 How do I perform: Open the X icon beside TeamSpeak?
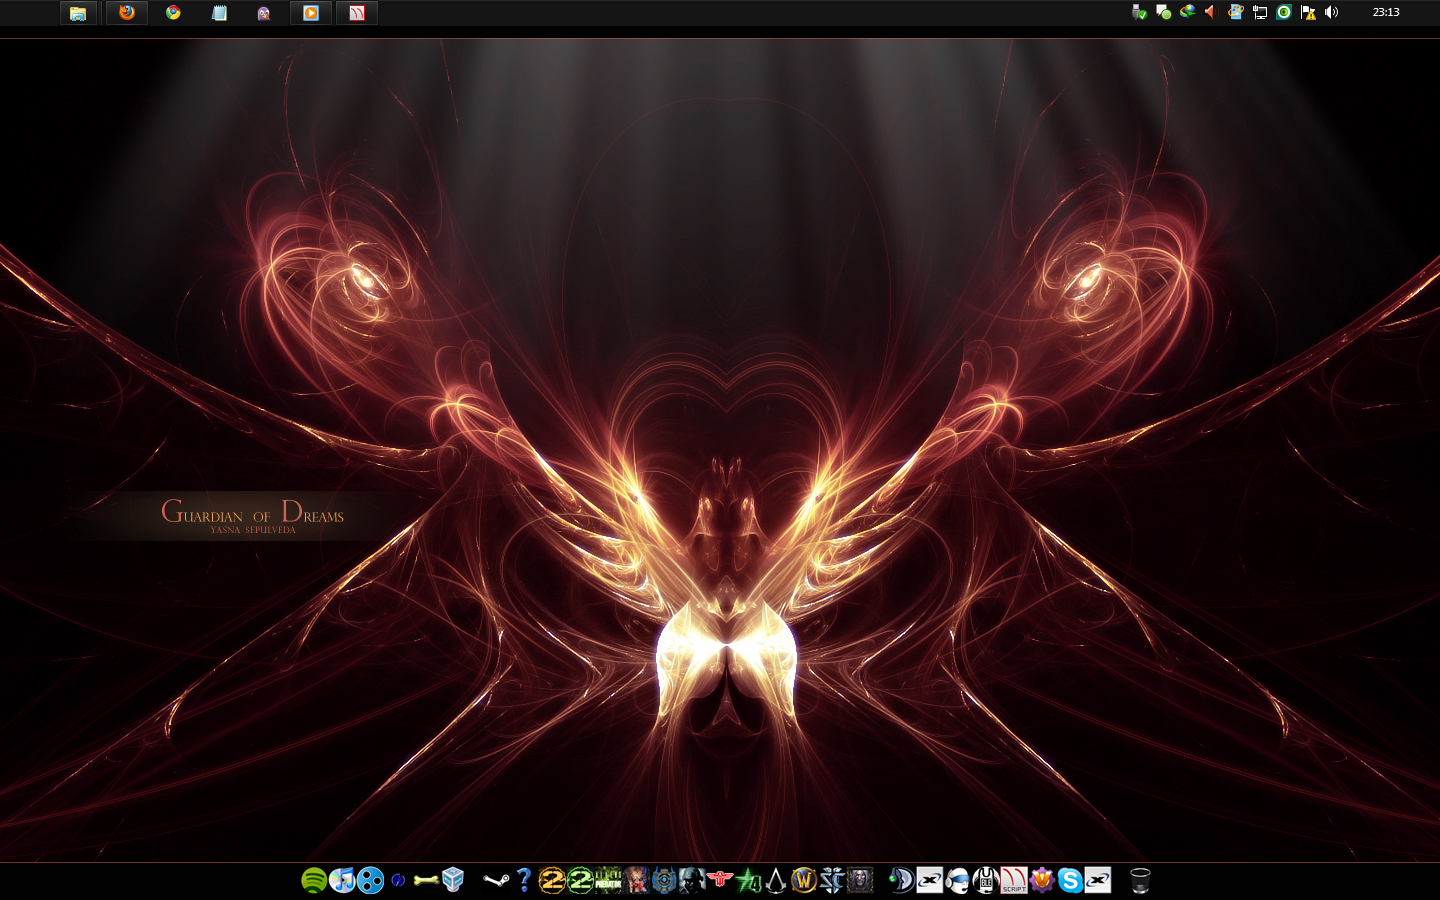(930, 880)
